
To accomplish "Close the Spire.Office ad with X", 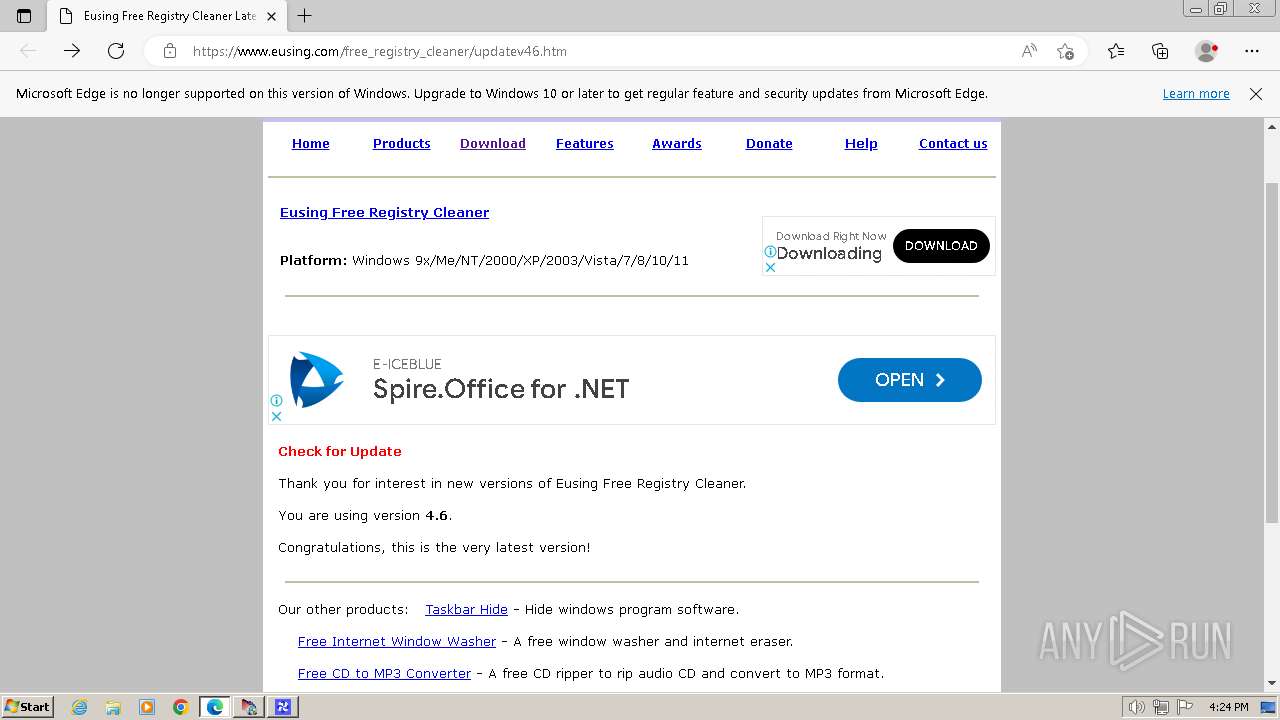I will [276, 416].
